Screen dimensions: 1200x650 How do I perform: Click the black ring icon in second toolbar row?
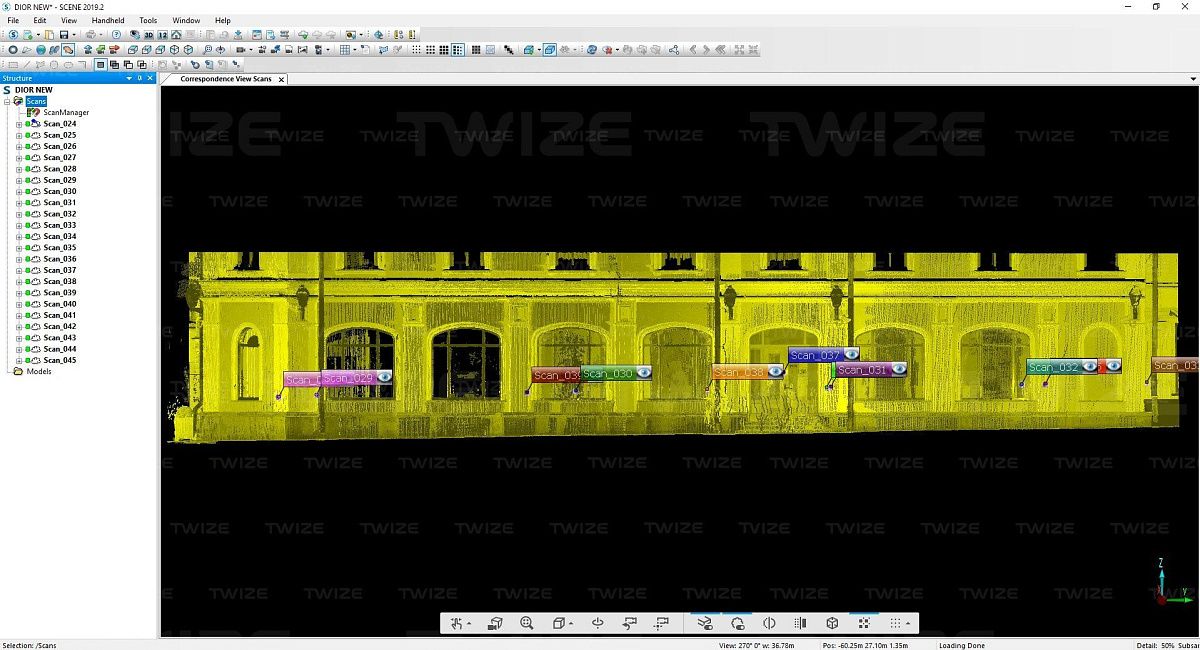[13, 50]
